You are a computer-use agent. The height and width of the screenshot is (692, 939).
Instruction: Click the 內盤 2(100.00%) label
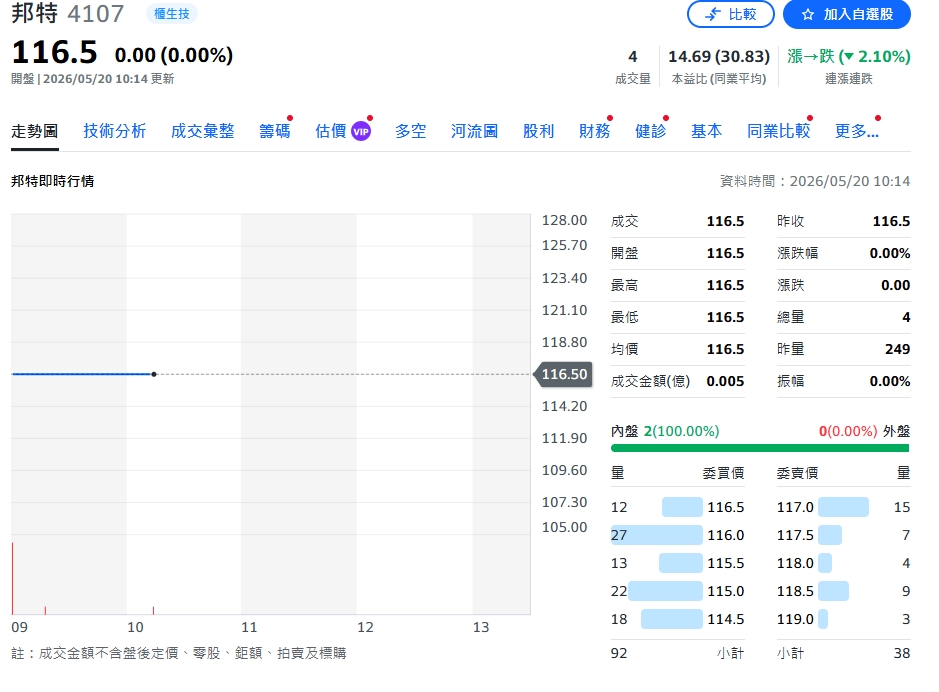665,431
